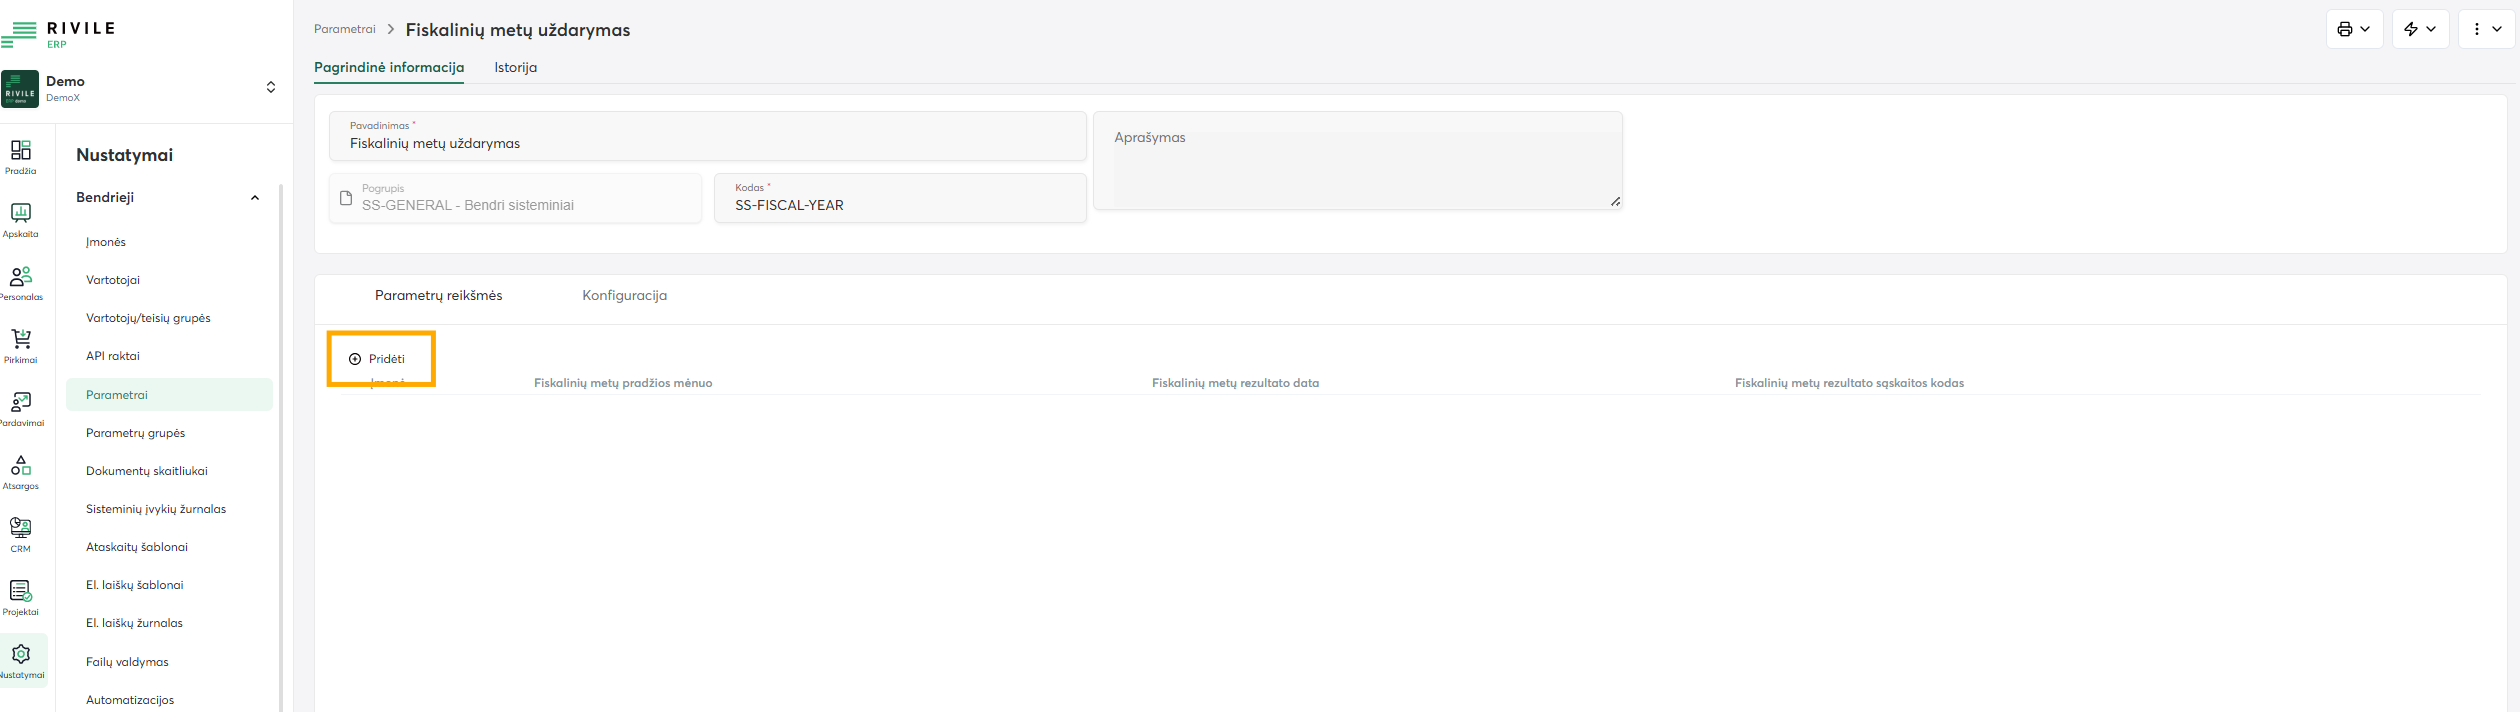Go back via Parametrai breadcrumb link
The width and height of the screenshot is (2520, 712).
pos(344,29)
